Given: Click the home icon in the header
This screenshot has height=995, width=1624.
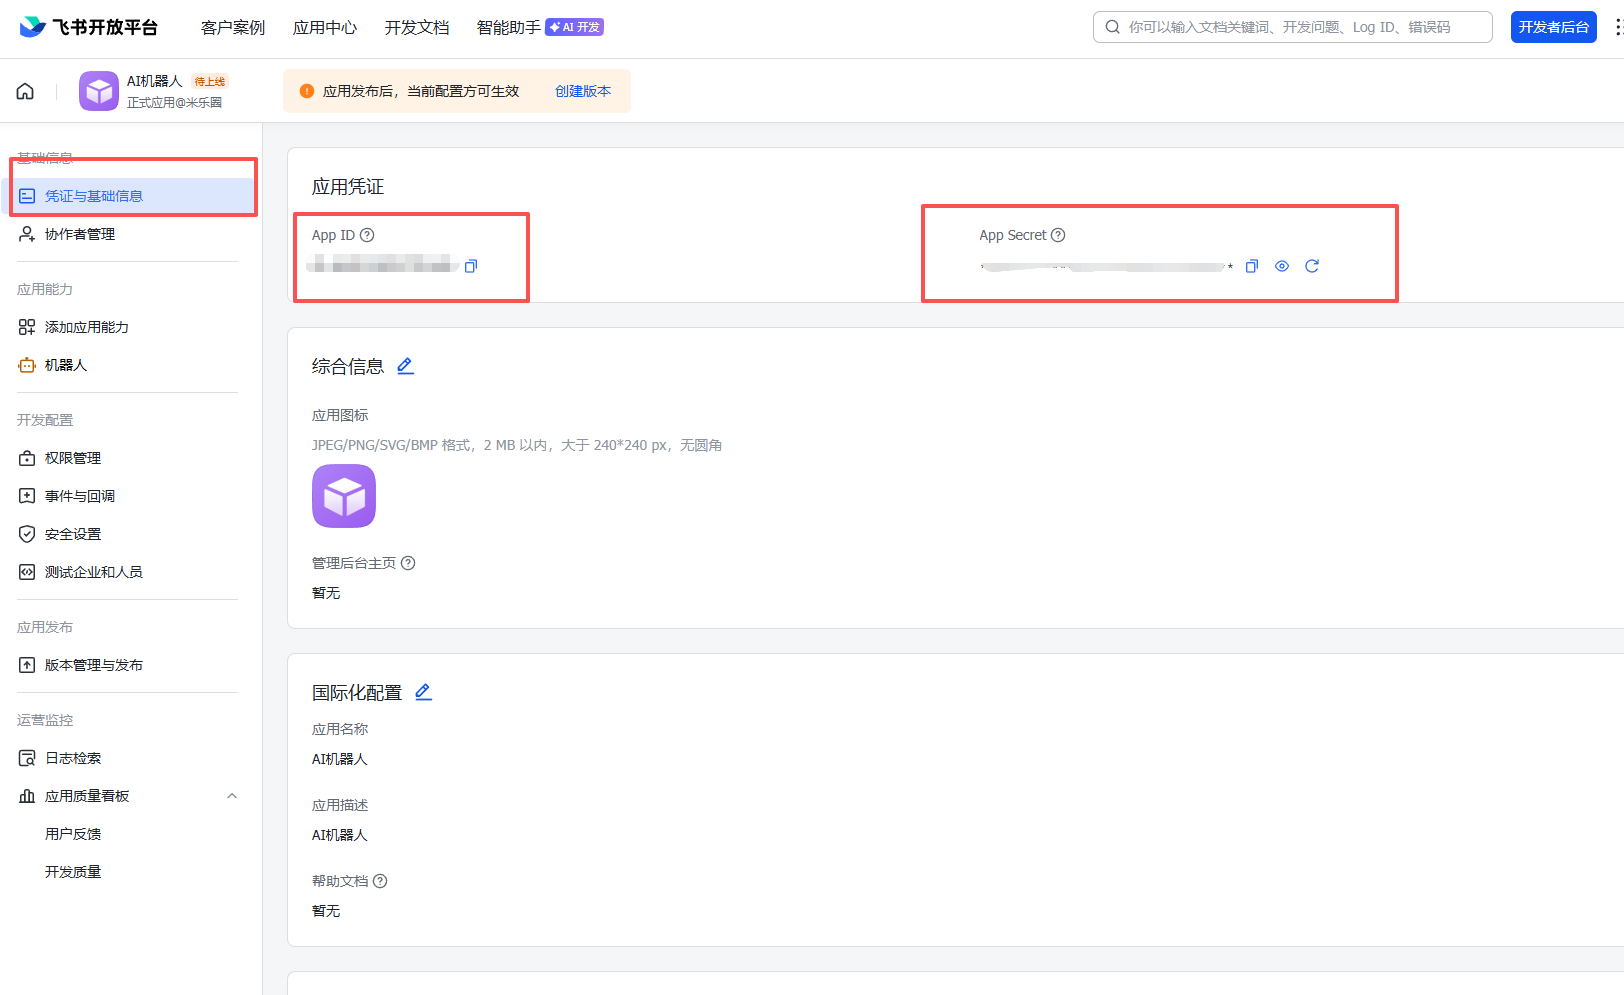Looking at the screenshot, I should (25, 91).
